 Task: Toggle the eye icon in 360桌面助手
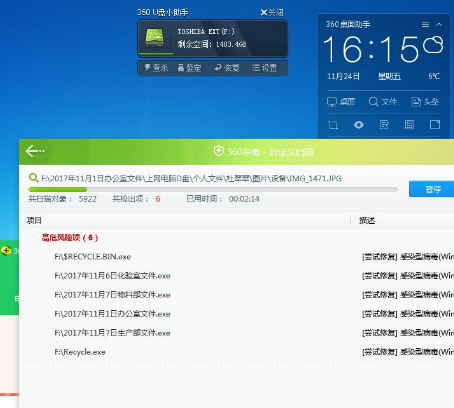click(359, 125)
